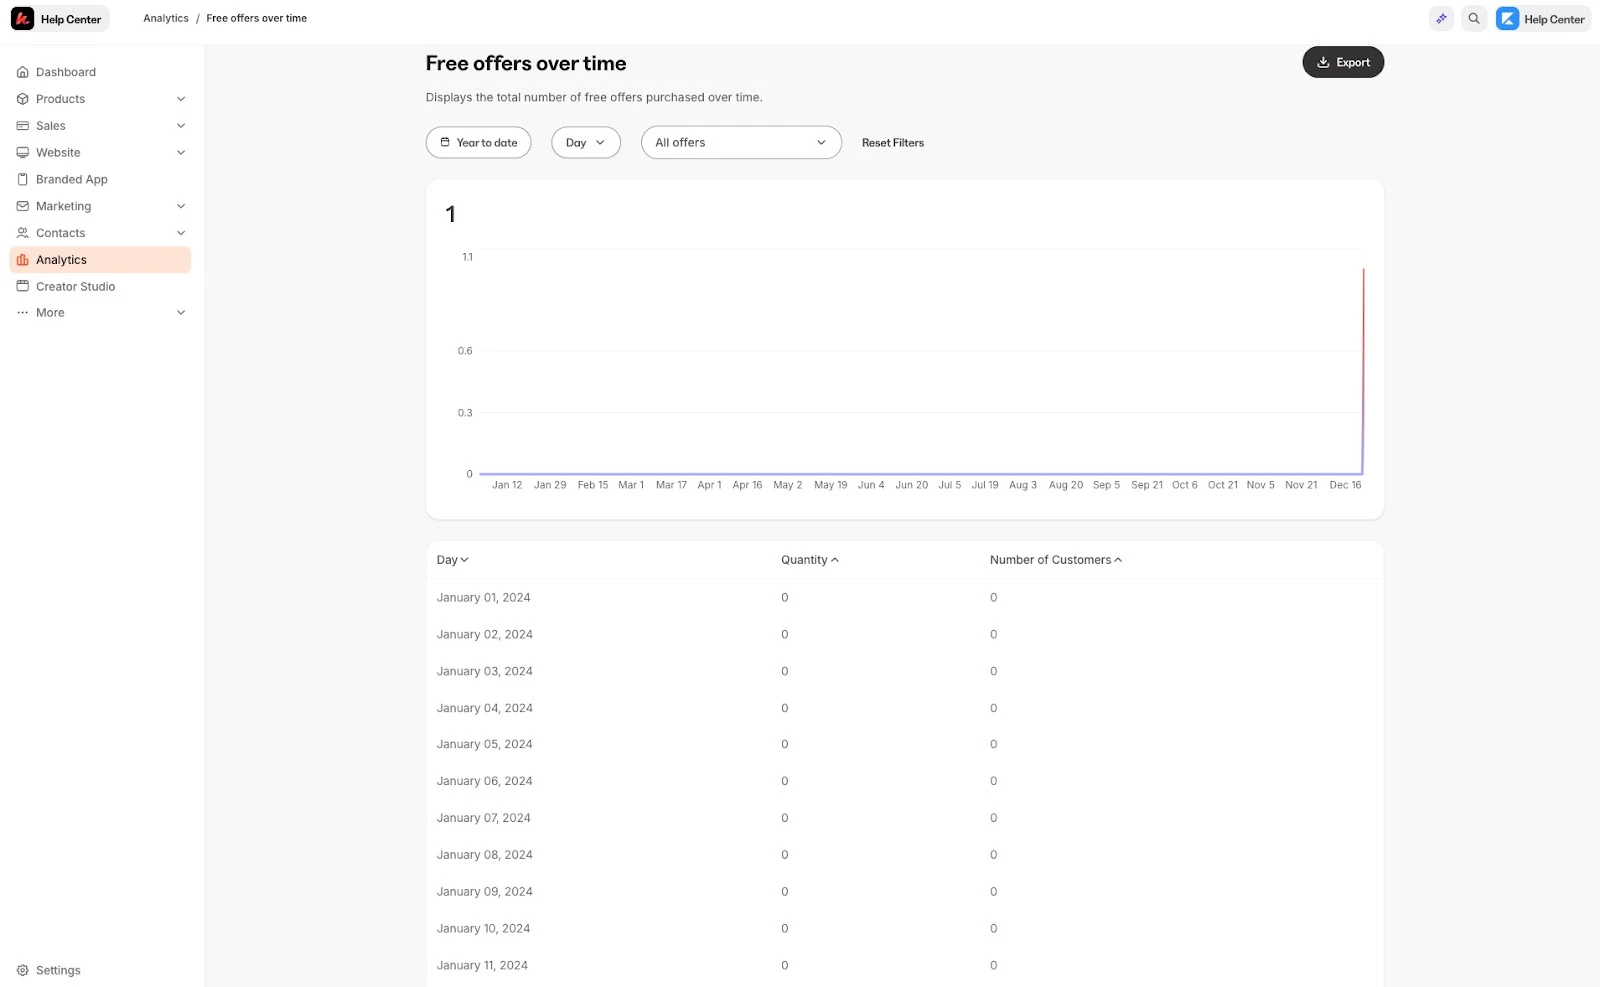Click the Analytics bar chart icon
Image resolution: width=1600 pixels, height=987 pixels.
(22, 259)
